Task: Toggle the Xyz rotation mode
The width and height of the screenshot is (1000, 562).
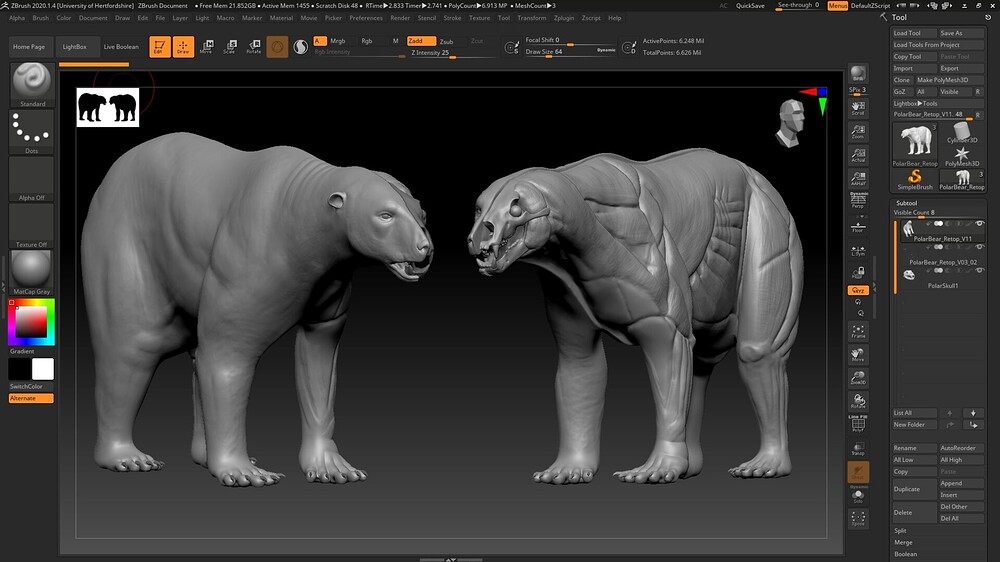Action: tap(858, 290)
